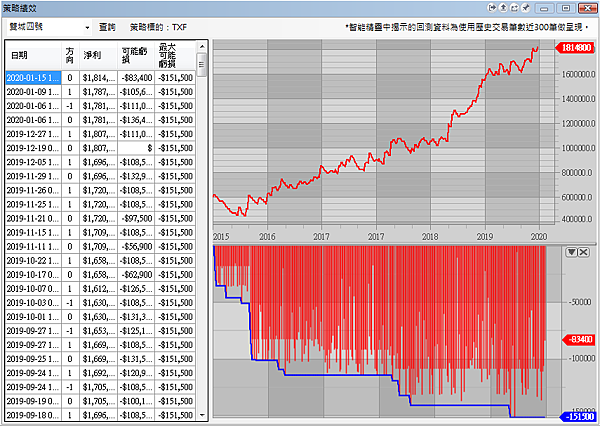Select the 2019-10-03 date cell

tap(33, 303)
